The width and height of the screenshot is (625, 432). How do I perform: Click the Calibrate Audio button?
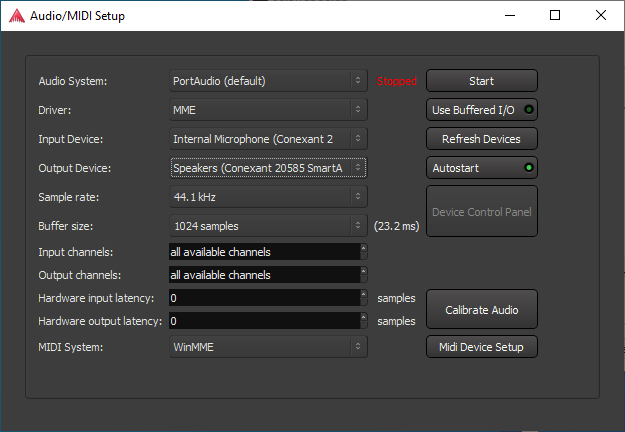482,310
